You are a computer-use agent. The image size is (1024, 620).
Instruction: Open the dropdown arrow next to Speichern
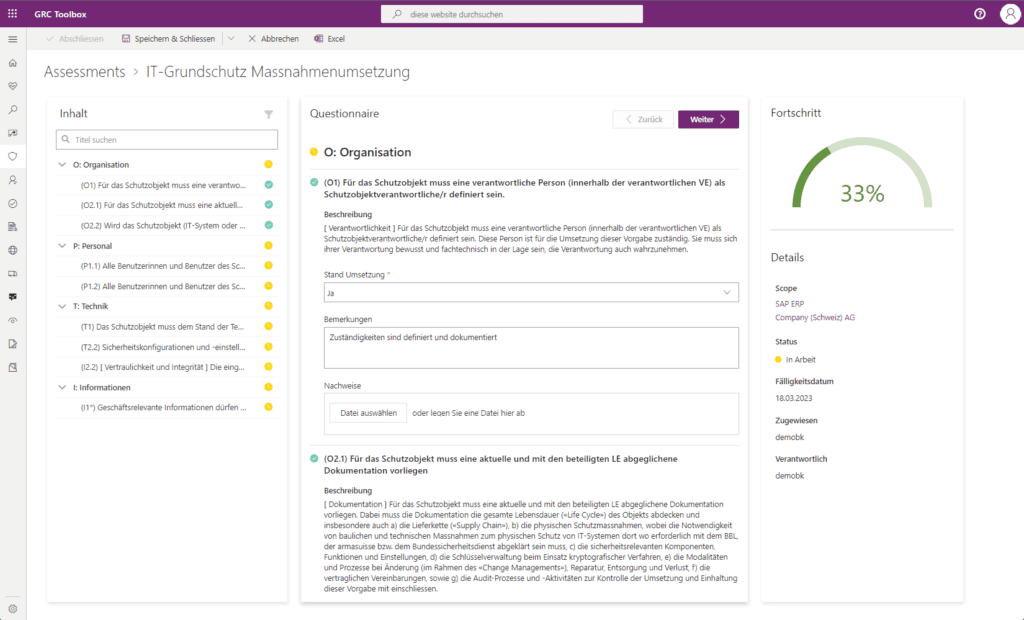(x=231, y=39)
